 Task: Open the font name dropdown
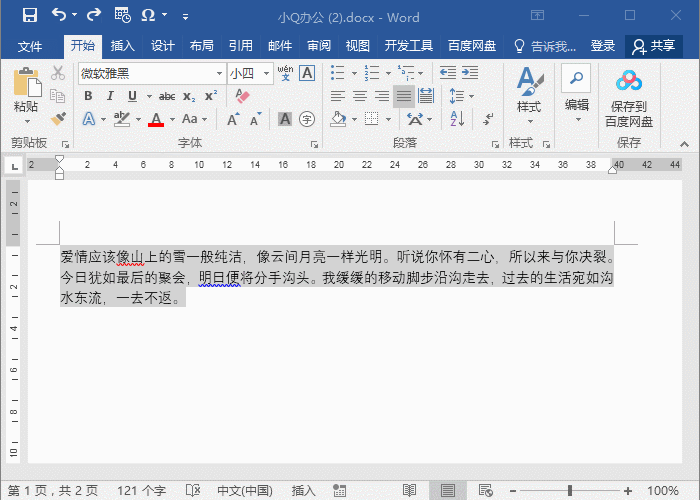[x=219, y=73]
